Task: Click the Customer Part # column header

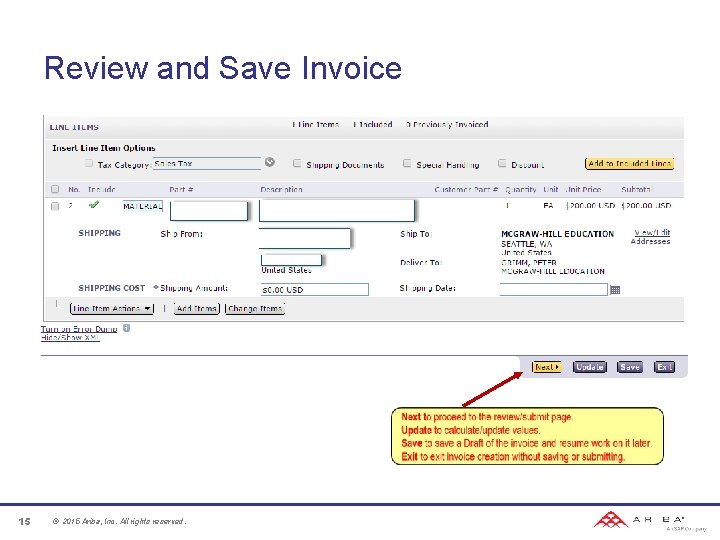Action: pos(466,189)
